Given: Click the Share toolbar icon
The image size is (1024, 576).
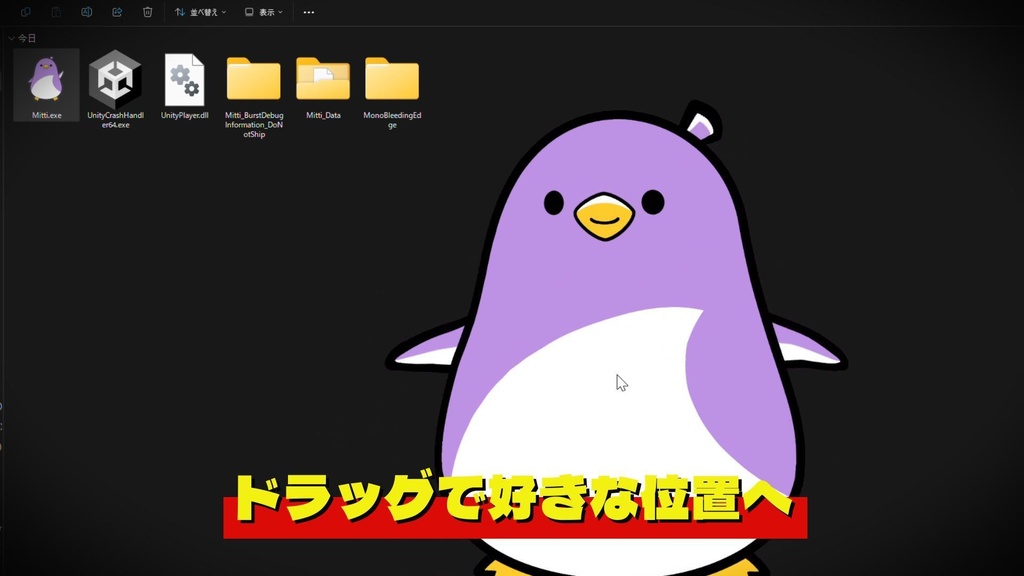Looking at the screenshot, I should point(118,12).
